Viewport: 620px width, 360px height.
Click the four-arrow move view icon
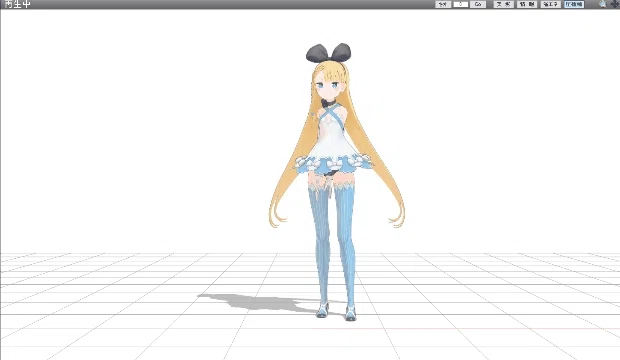615,4
